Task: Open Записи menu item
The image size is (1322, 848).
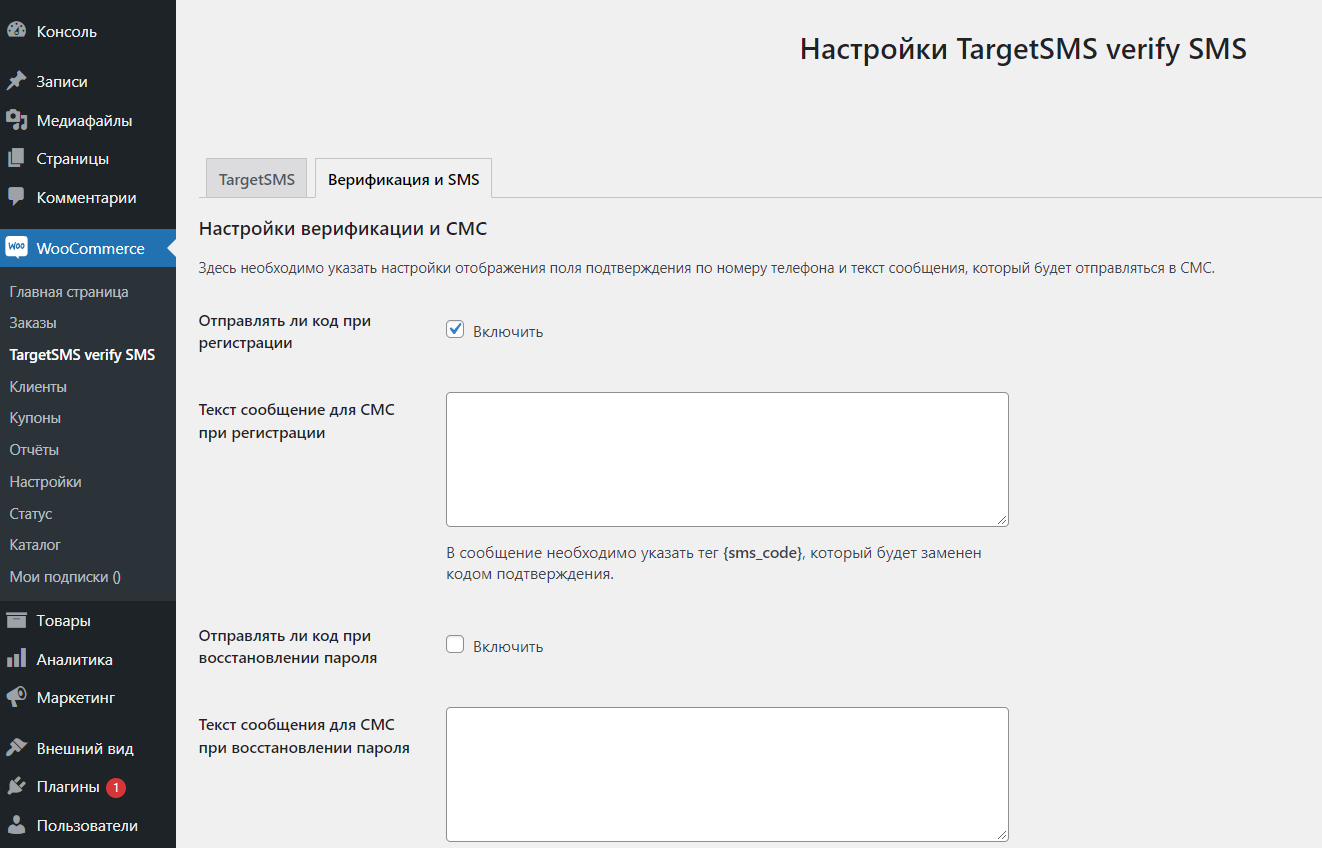Action: pos(88,82)
